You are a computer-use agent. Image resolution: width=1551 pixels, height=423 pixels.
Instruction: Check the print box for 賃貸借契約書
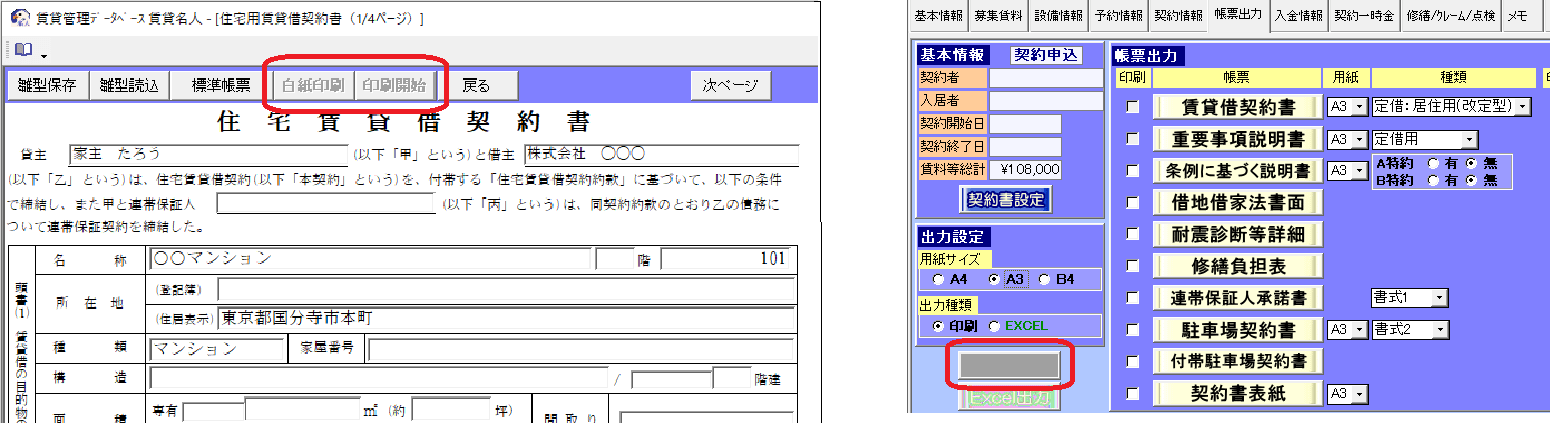(1133, 107)
